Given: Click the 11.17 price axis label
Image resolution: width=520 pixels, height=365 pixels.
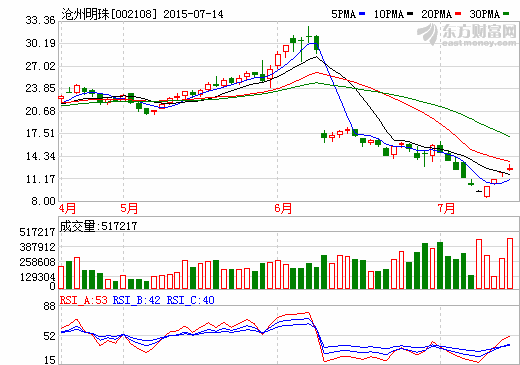Looking at the screenshot, I should coord(40,179).
